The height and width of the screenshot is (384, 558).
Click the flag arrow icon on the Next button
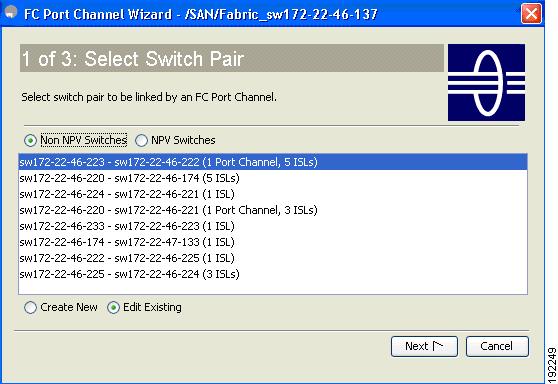(x=438, y=346)
